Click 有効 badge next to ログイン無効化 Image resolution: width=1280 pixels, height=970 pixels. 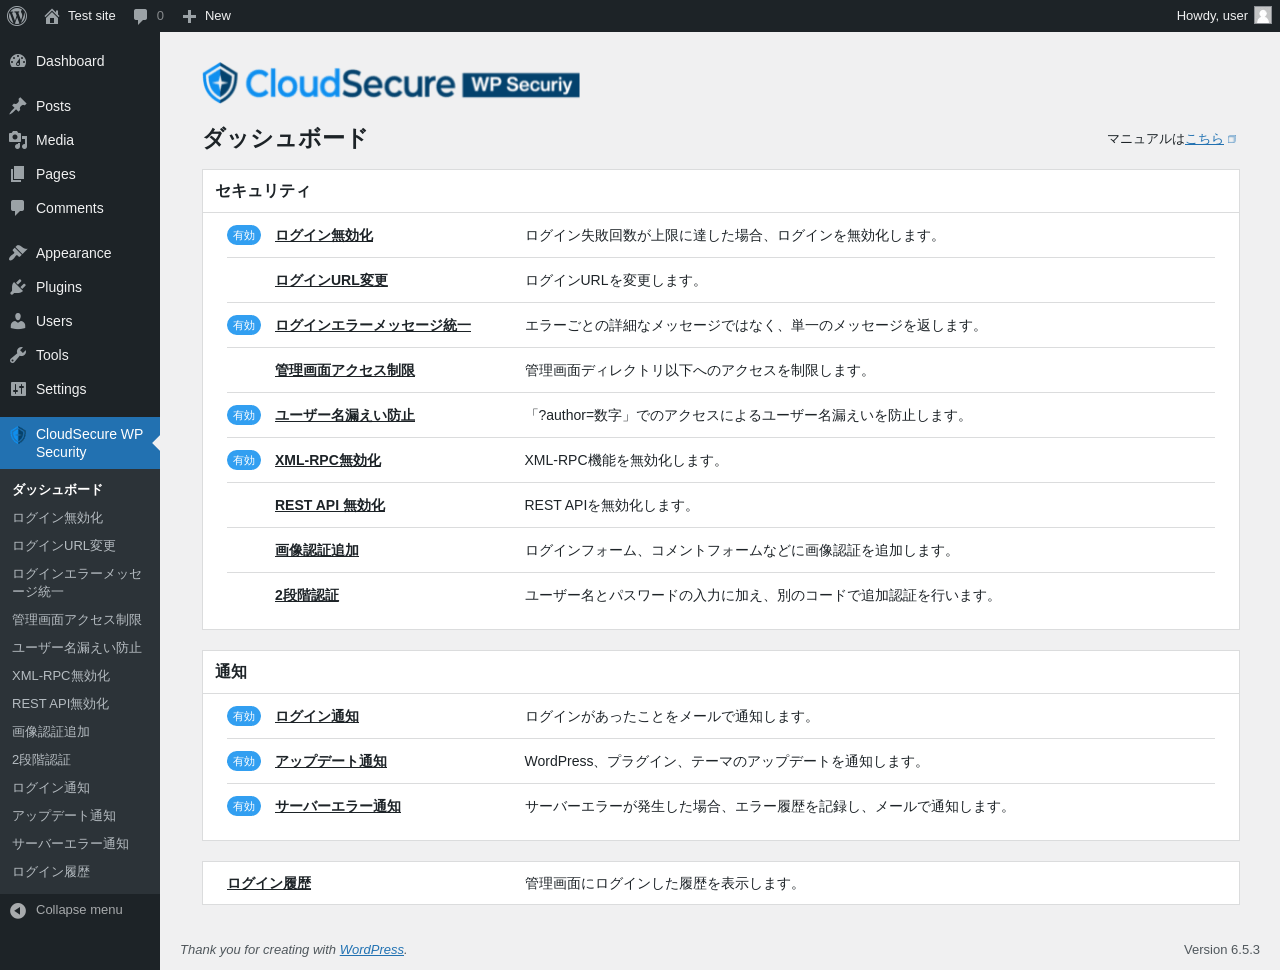coord(244,235)
